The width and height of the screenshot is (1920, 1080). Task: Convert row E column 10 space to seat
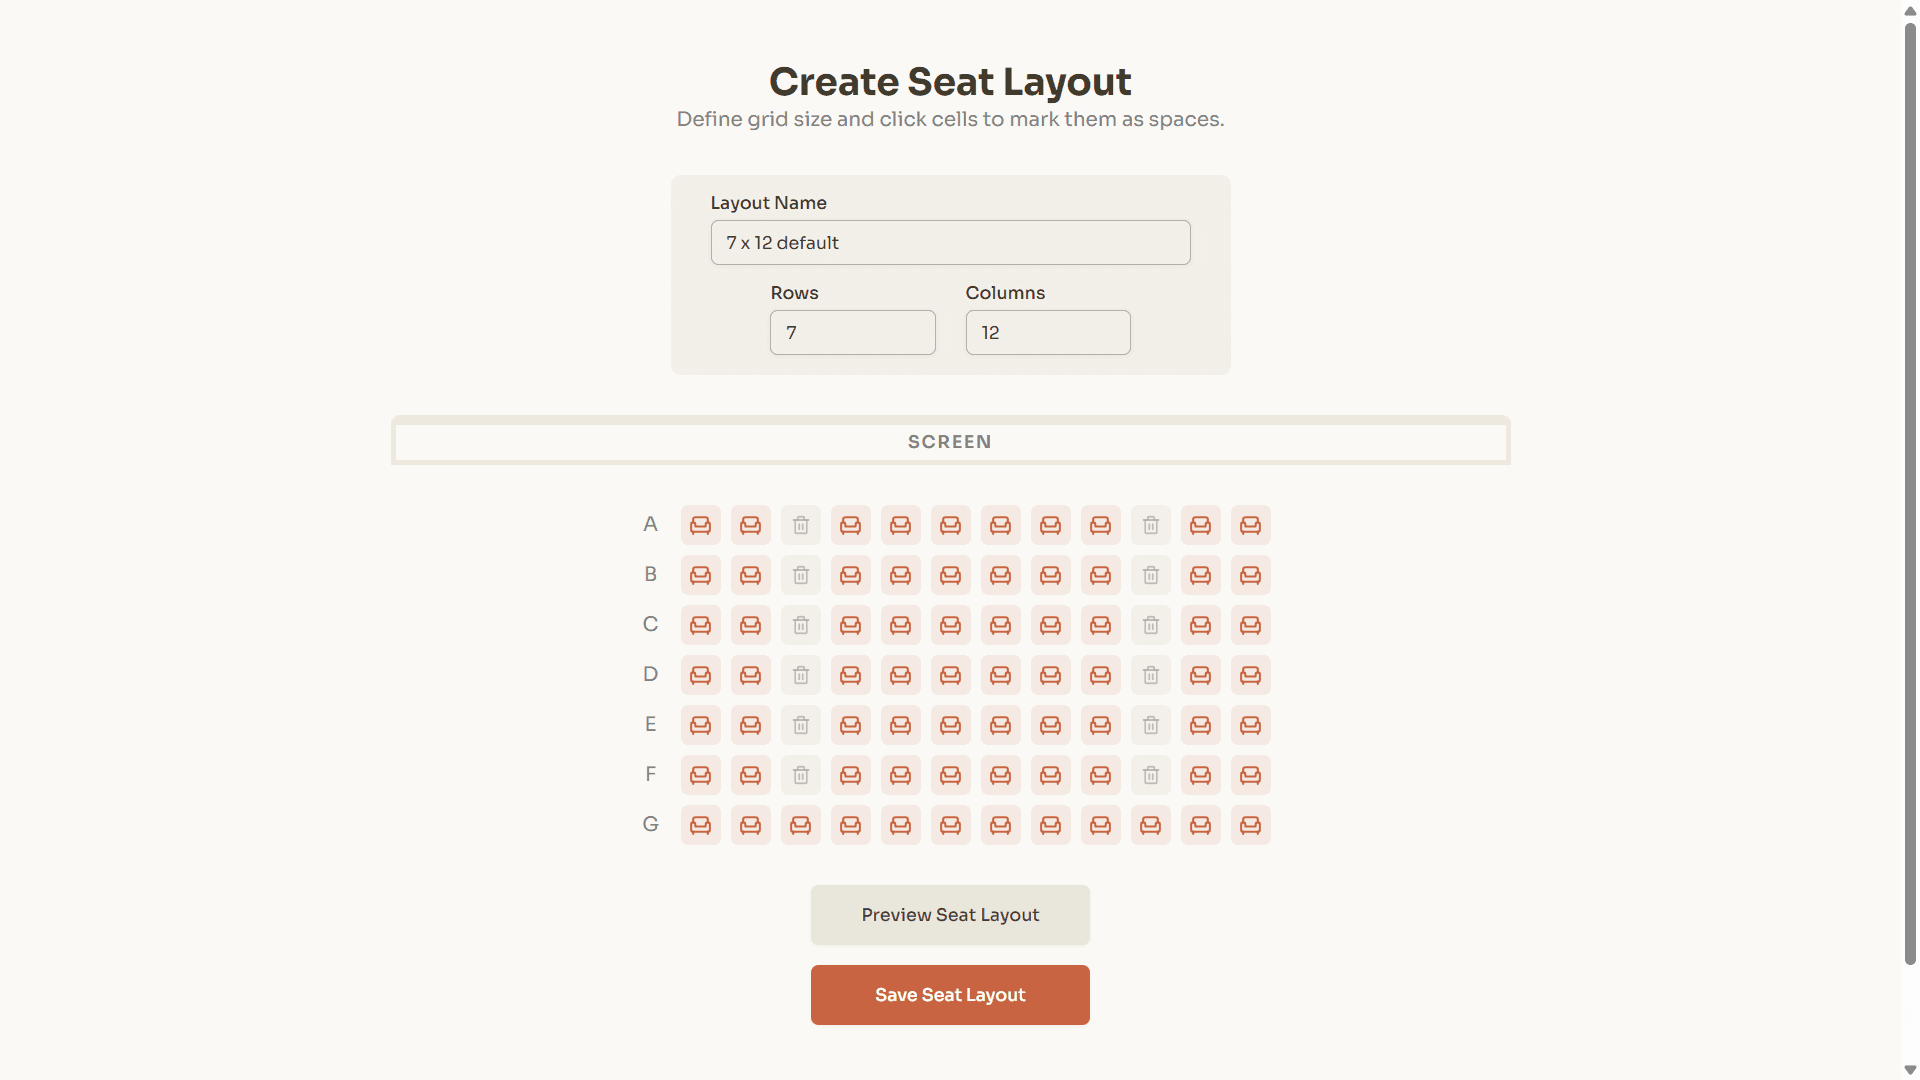click(x=1150, y=725)
